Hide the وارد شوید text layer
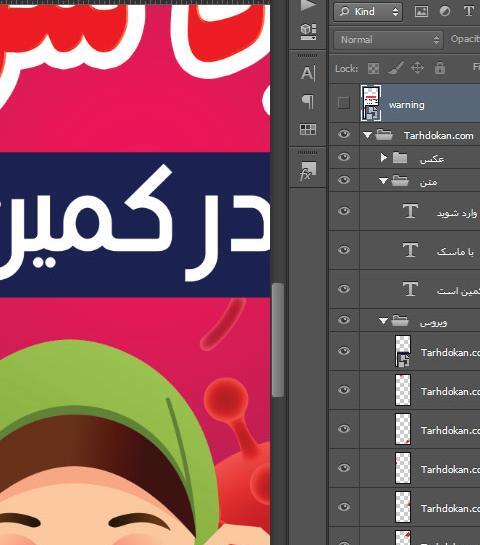 pos(344,211)
